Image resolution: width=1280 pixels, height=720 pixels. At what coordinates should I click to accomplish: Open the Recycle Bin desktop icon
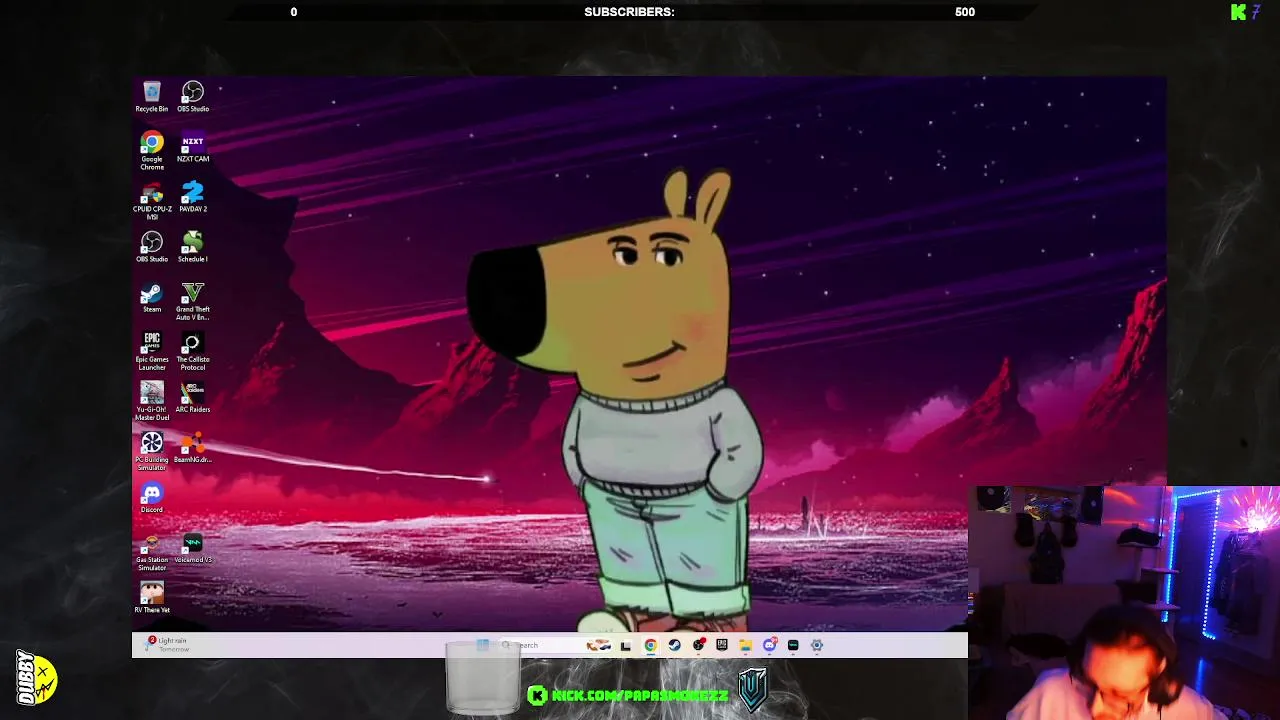click(x=152, y=97)
